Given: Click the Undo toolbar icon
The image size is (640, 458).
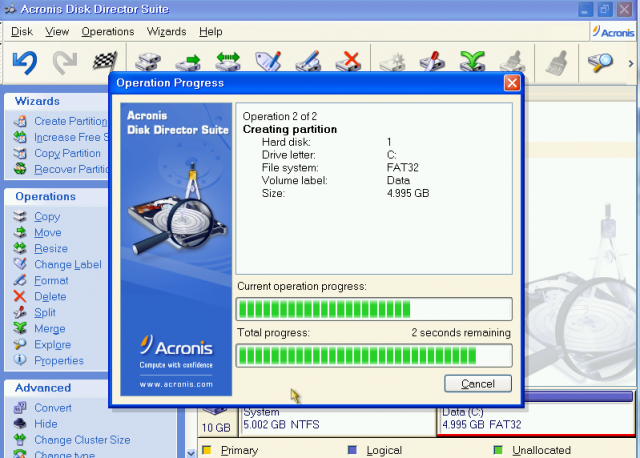Looking at the screenshot, I should pos(25,63).
